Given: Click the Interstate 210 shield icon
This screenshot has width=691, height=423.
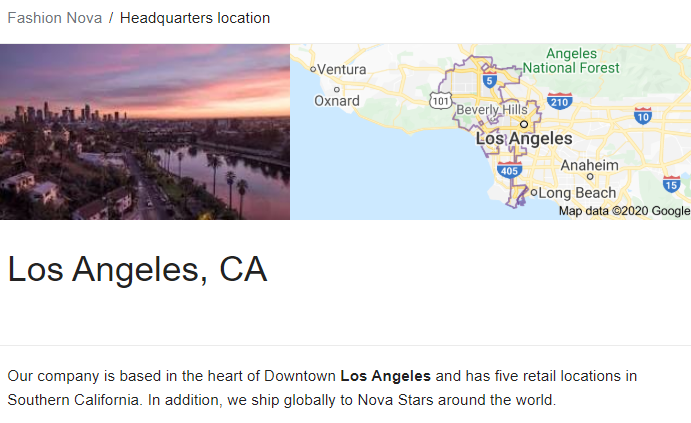Looking at the screenshot, I should tap(560, 101).
